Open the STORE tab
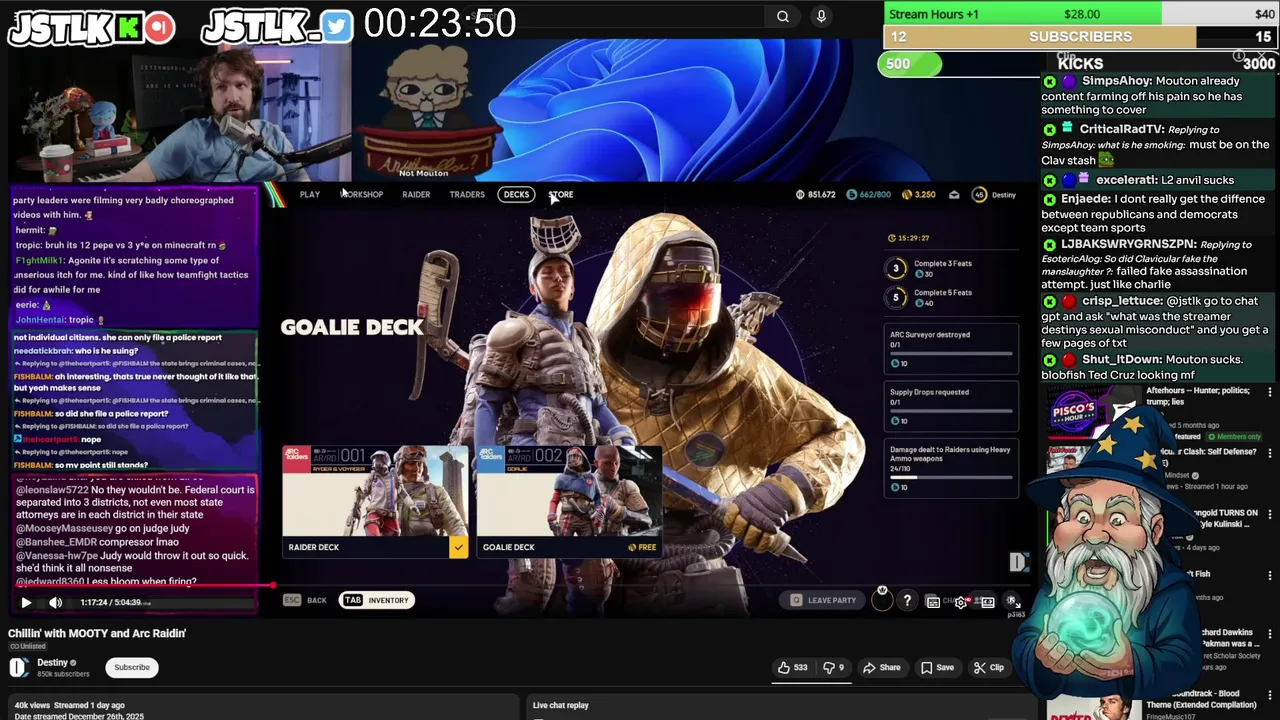The height and width of the screenshot is (720, 1280). pos(561,195)
